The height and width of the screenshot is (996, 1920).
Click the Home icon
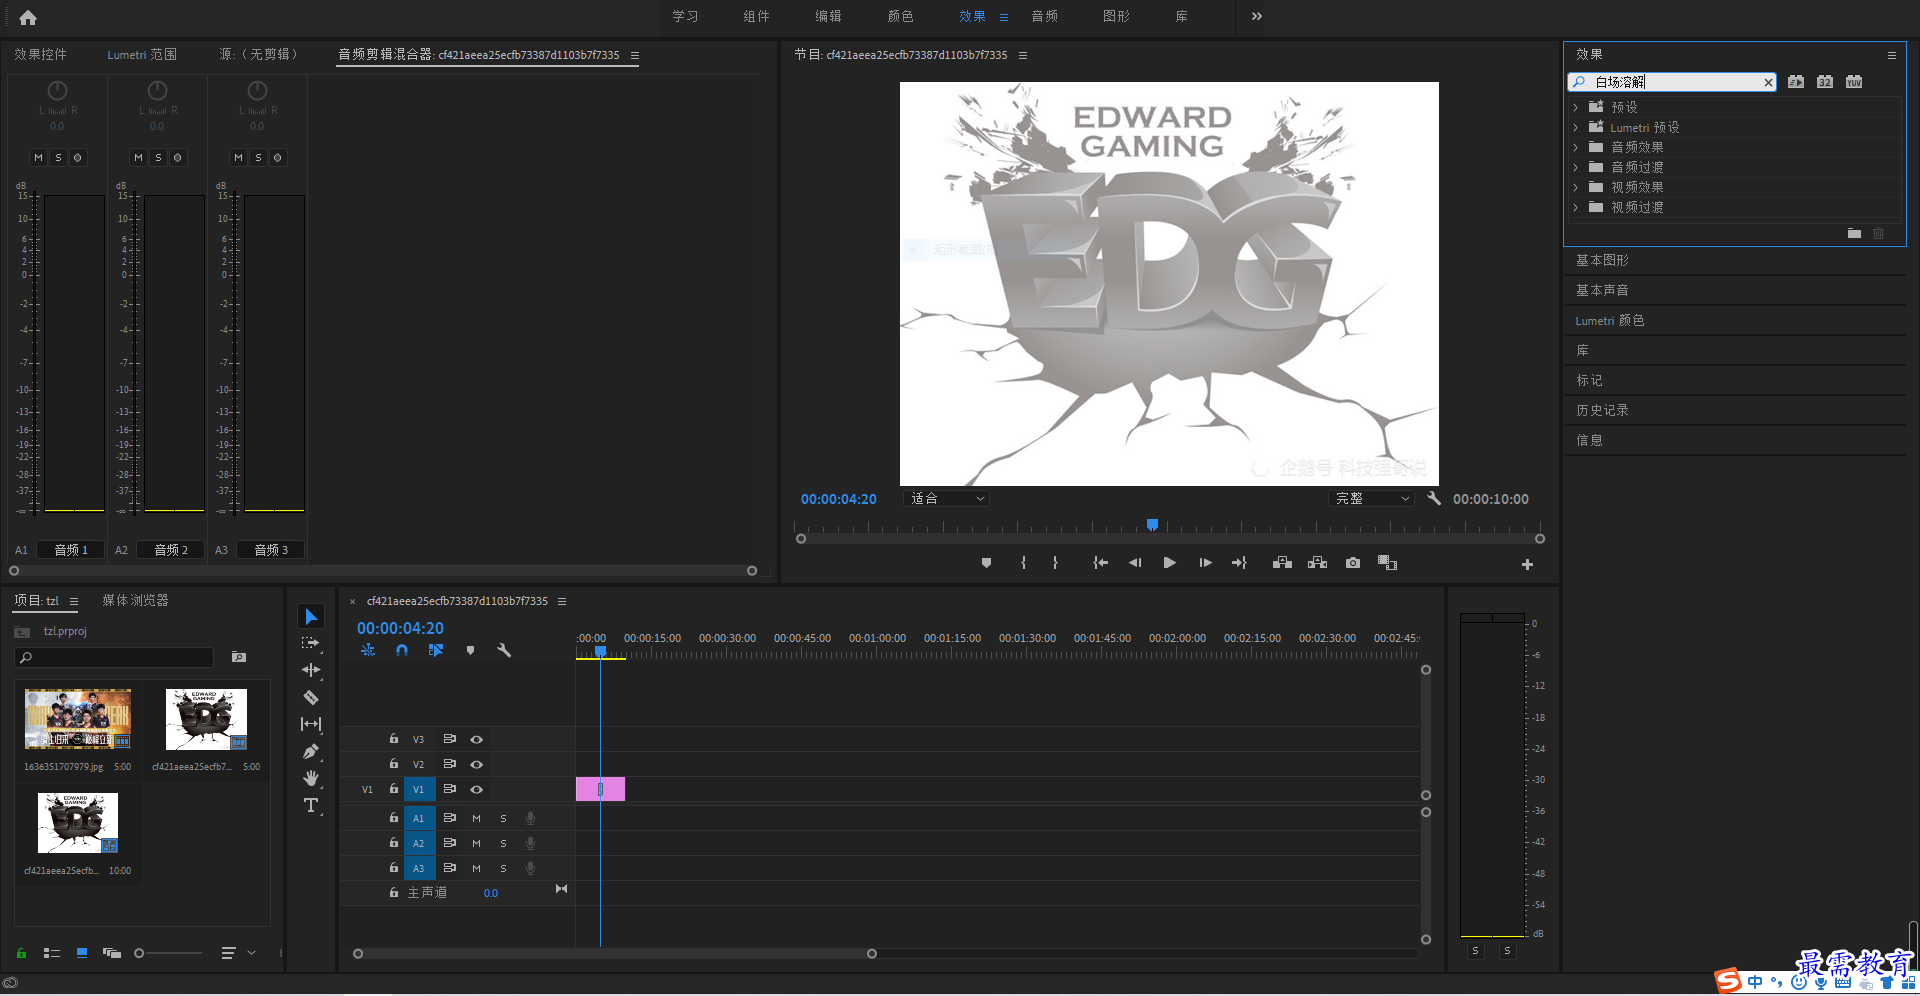coord(28,17)
